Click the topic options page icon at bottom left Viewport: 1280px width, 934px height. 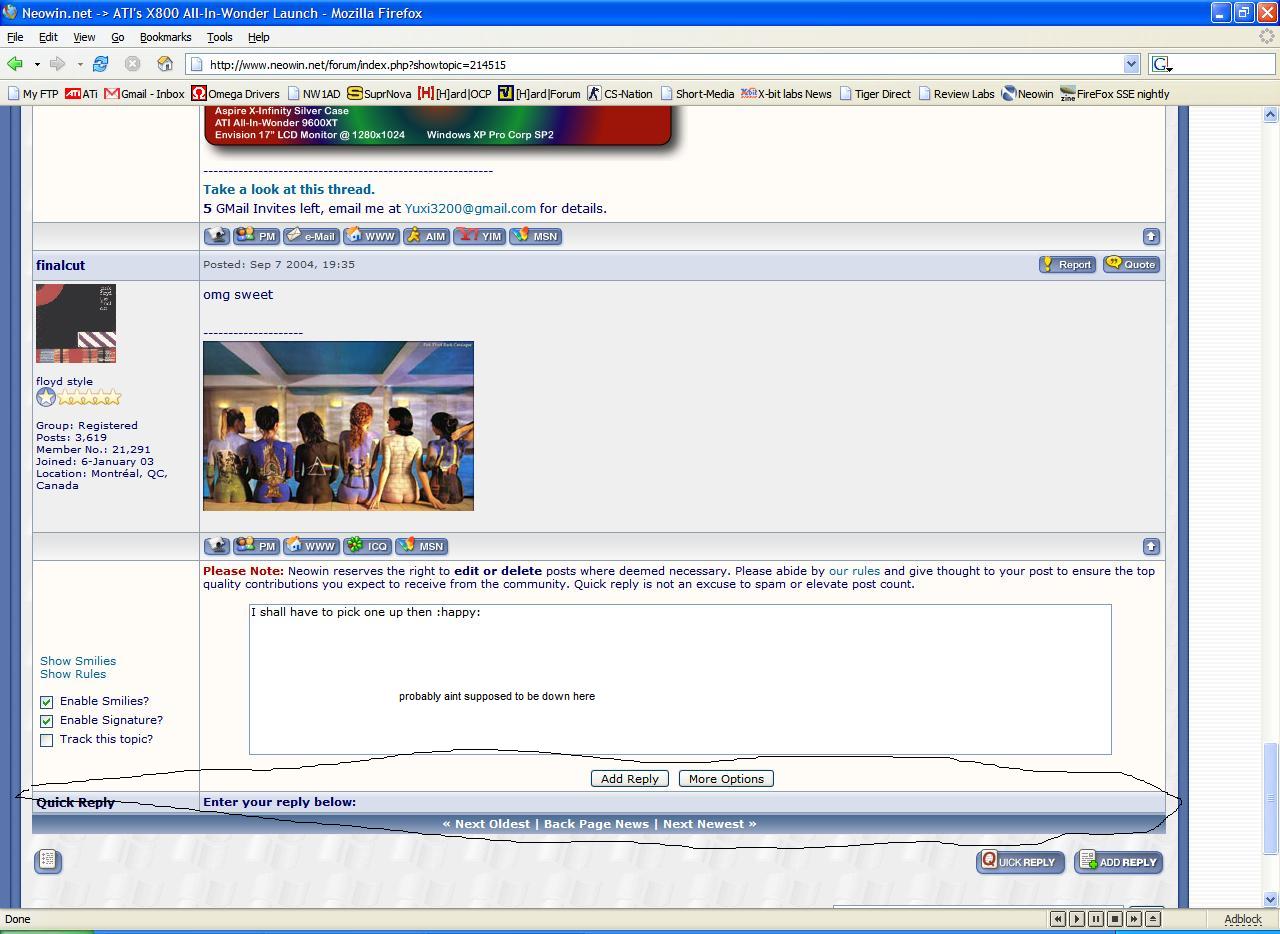[48, 861]
